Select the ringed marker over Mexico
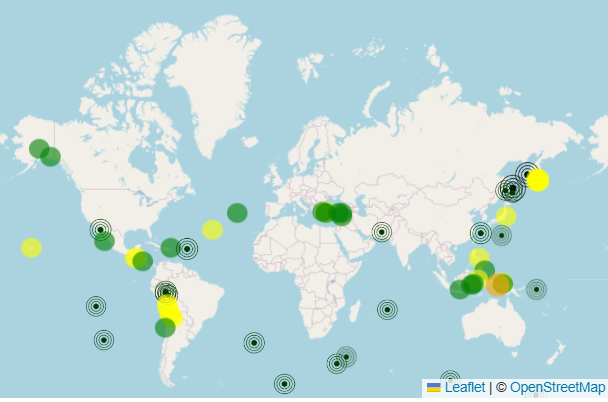Screen dimensions: 608x402 pos(100,229)
